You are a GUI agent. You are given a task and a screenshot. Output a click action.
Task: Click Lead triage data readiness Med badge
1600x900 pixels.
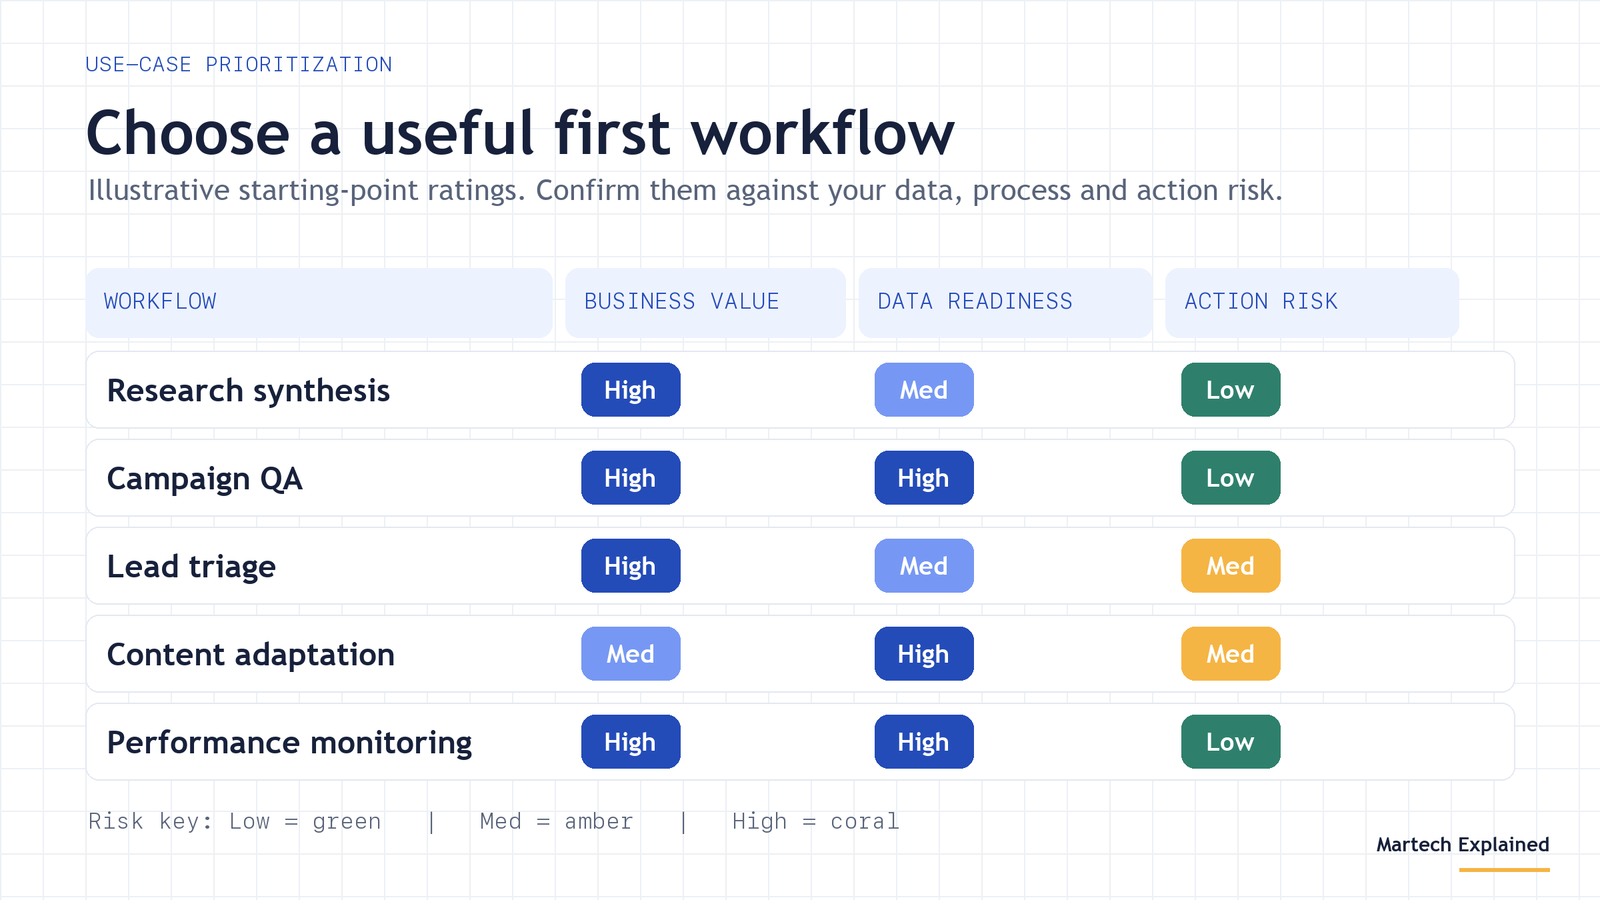tap(924, 566)
